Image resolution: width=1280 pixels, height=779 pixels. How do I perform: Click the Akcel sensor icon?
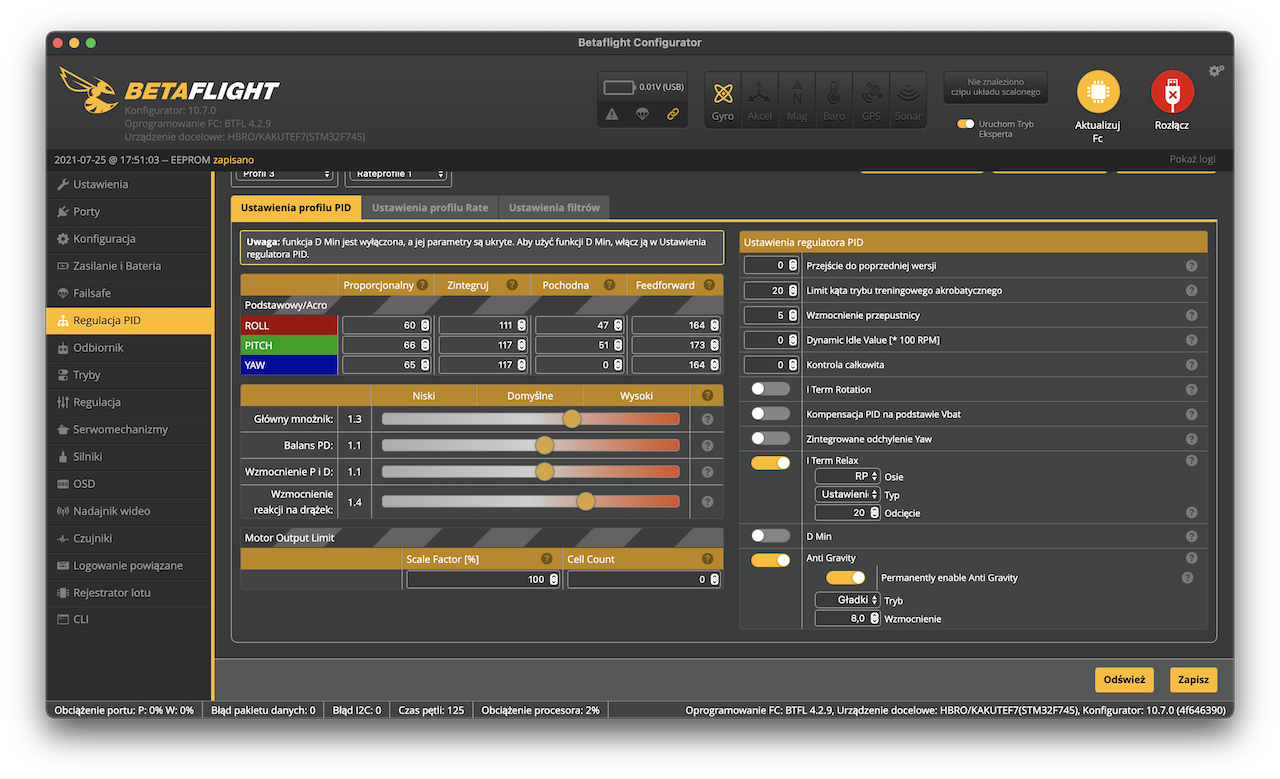point(760,100)
